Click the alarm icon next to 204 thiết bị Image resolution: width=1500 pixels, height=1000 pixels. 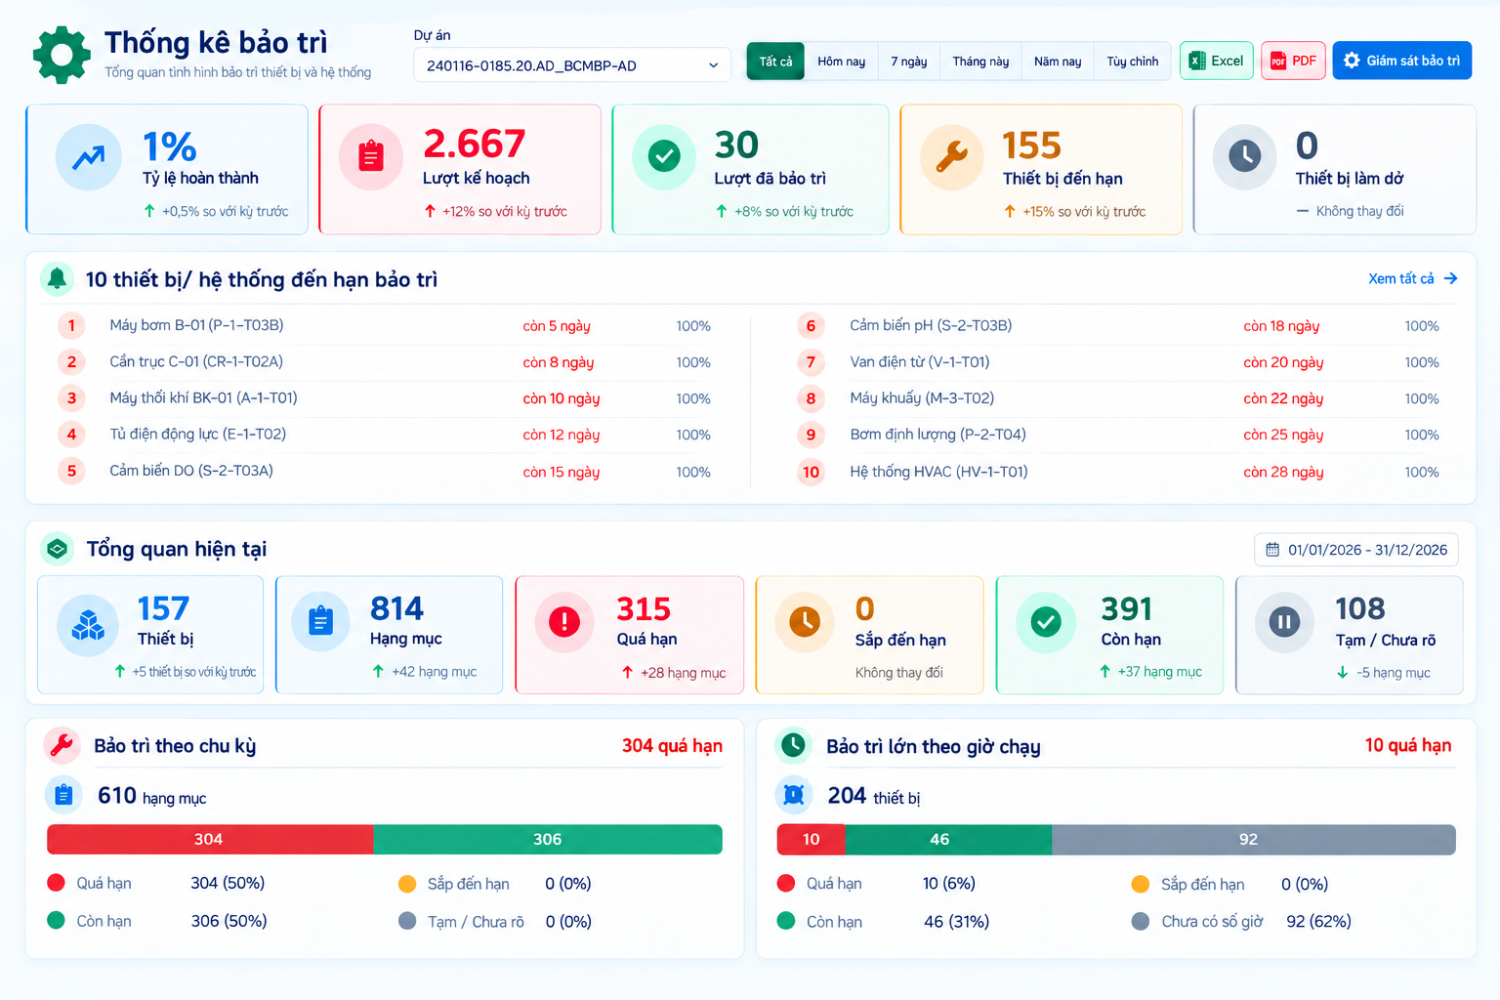794,795
